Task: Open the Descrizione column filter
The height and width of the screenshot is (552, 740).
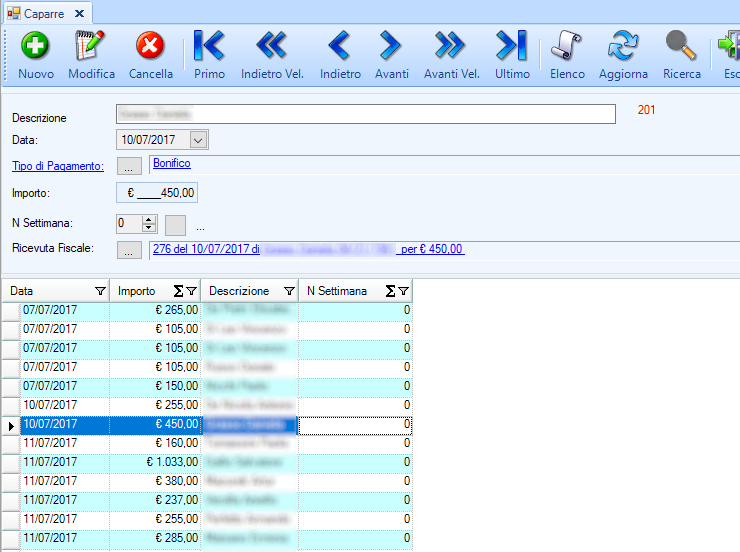Action: (288, 291)
